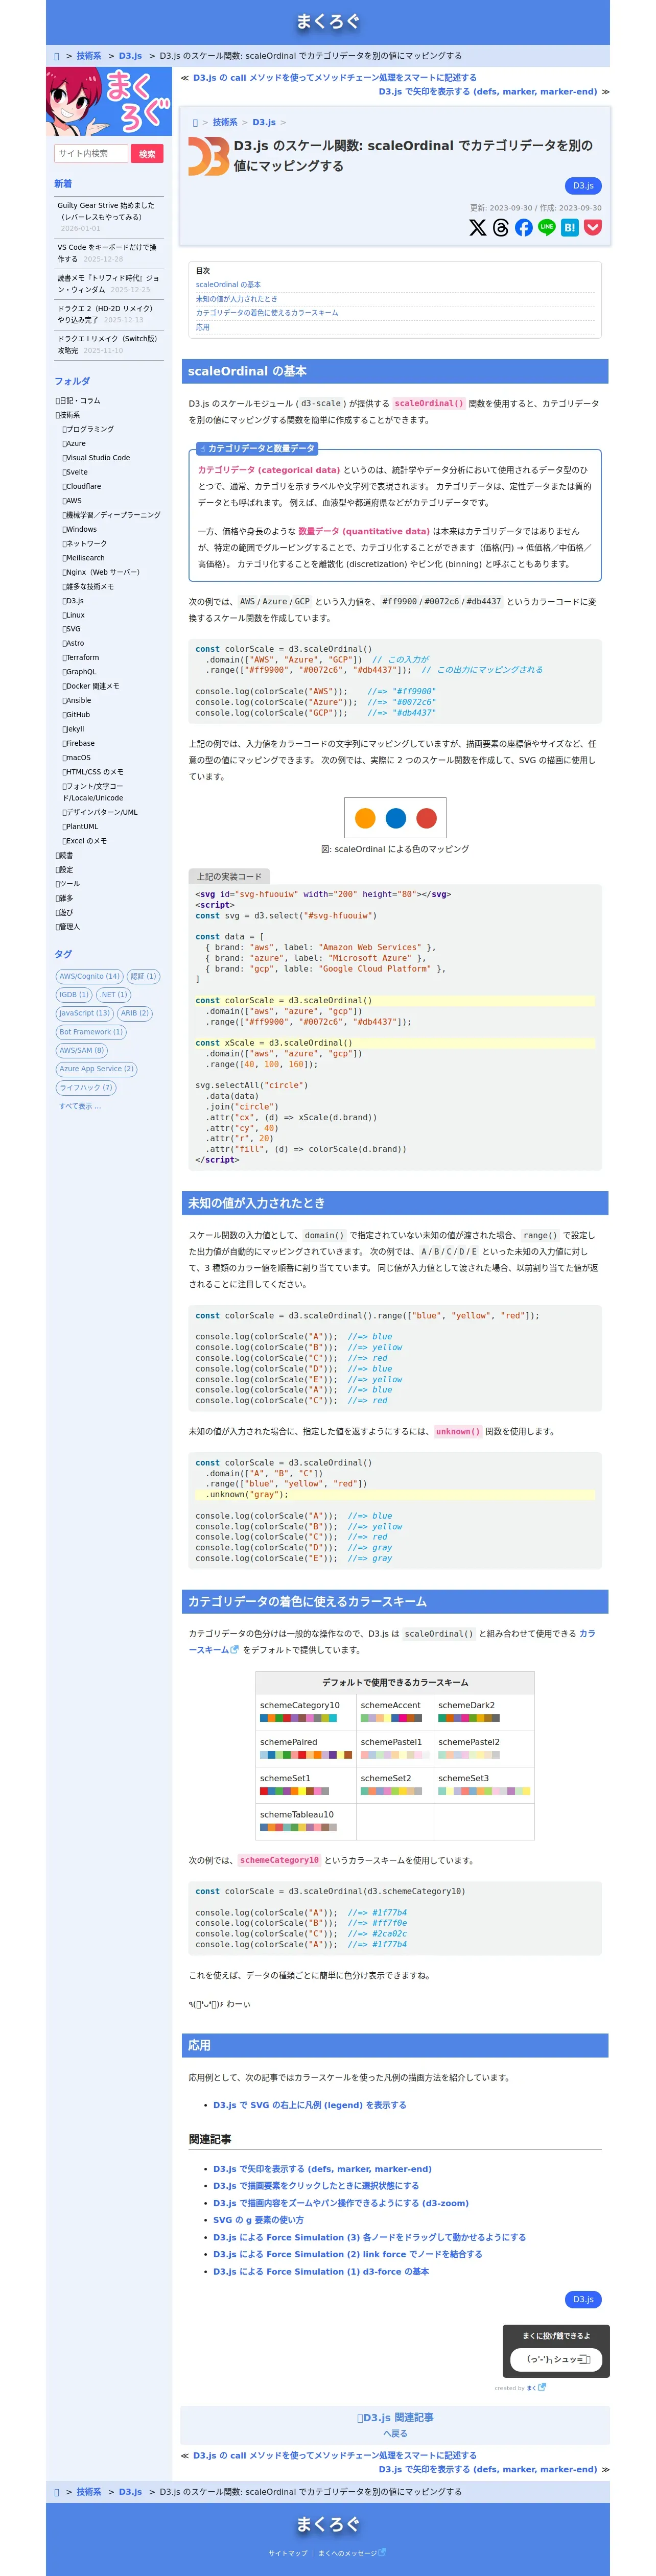
Task: Open the 読書 folder
Action: (64, 855)
